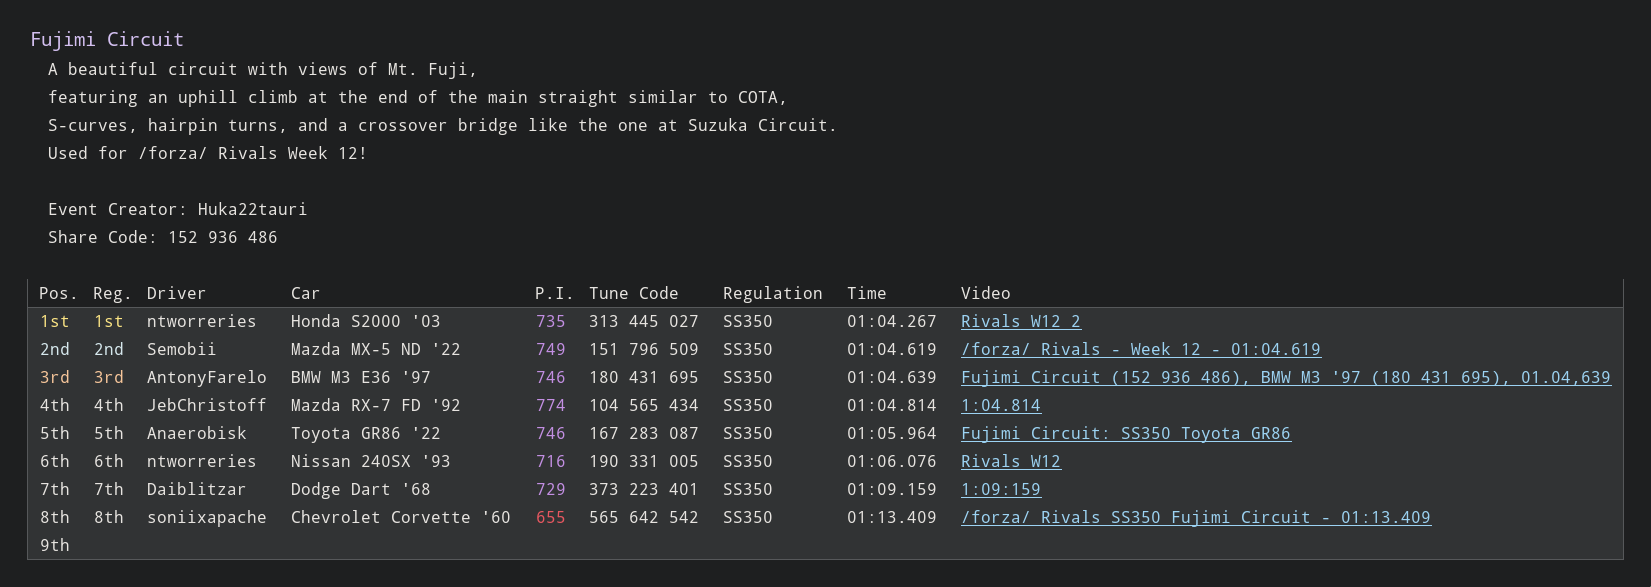The height and width of the screenshot is (587, 1651).
Task: Open the 'Rivals W12 2' video link
Action: pyautogui.click(x=1021, y=321)
